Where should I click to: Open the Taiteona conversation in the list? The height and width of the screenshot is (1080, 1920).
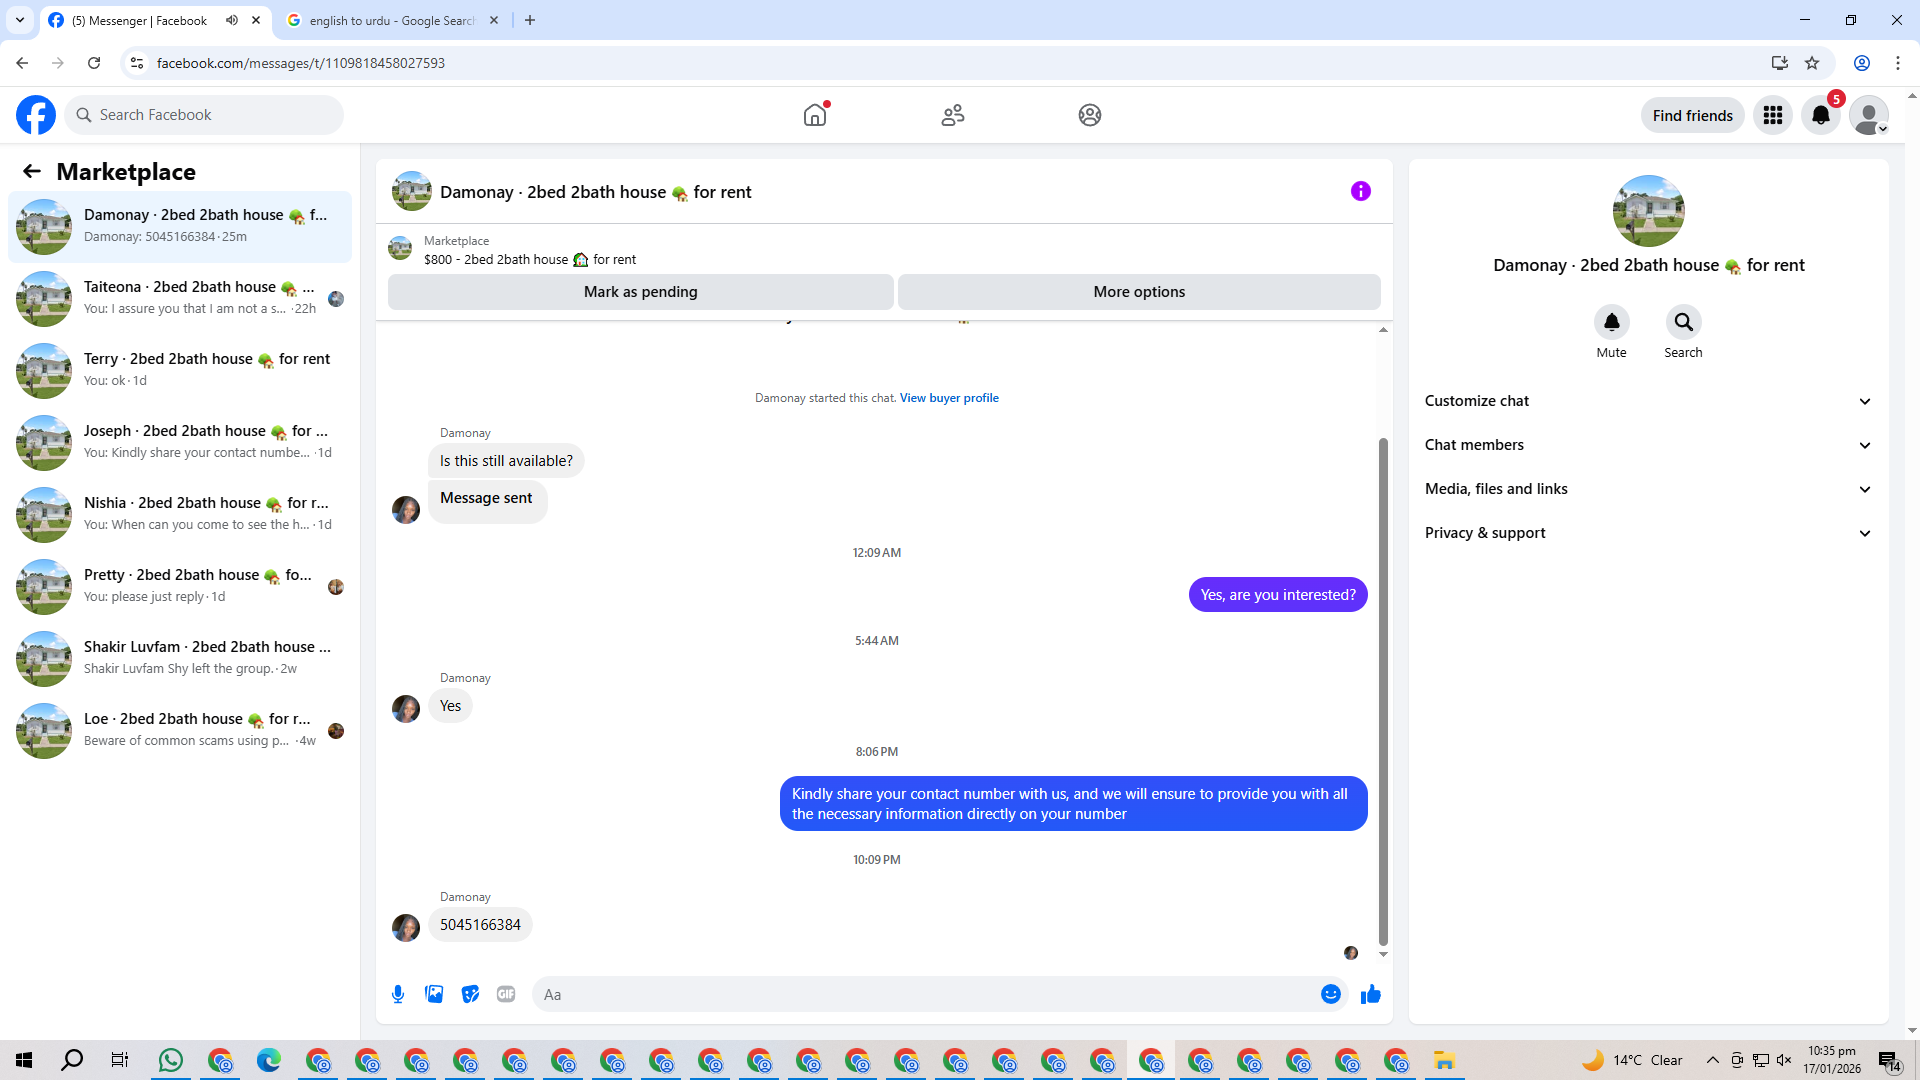coord(180,298)
